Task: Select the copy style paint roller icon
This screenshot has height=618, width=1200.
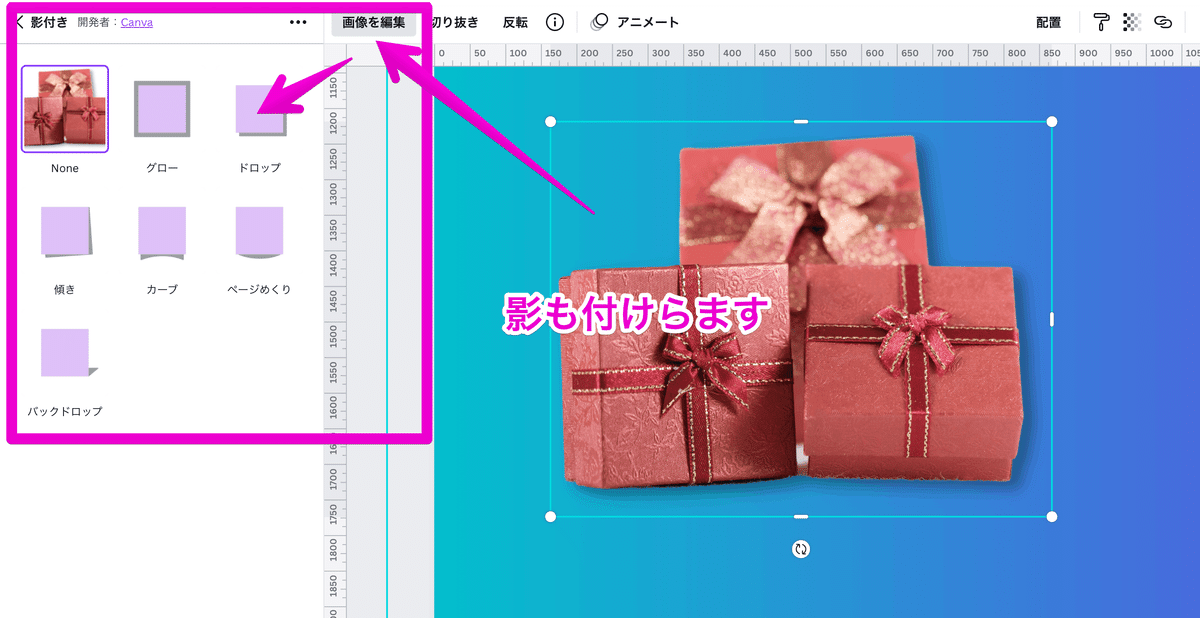Action: click(1101, 22)
